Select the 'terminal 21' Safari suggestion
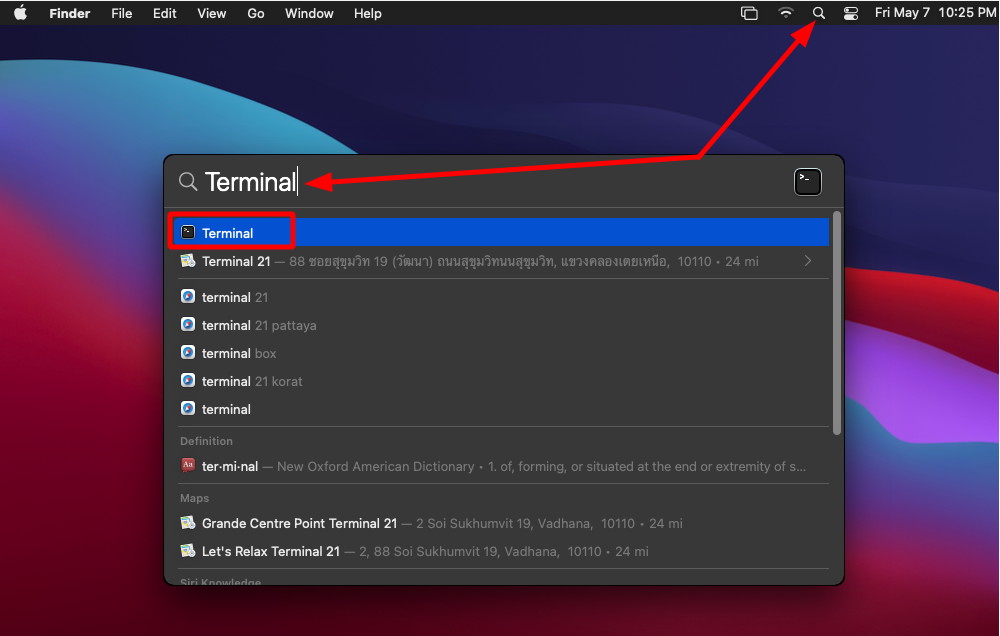Screen dimensions: 1000x636 click(501, 297)
